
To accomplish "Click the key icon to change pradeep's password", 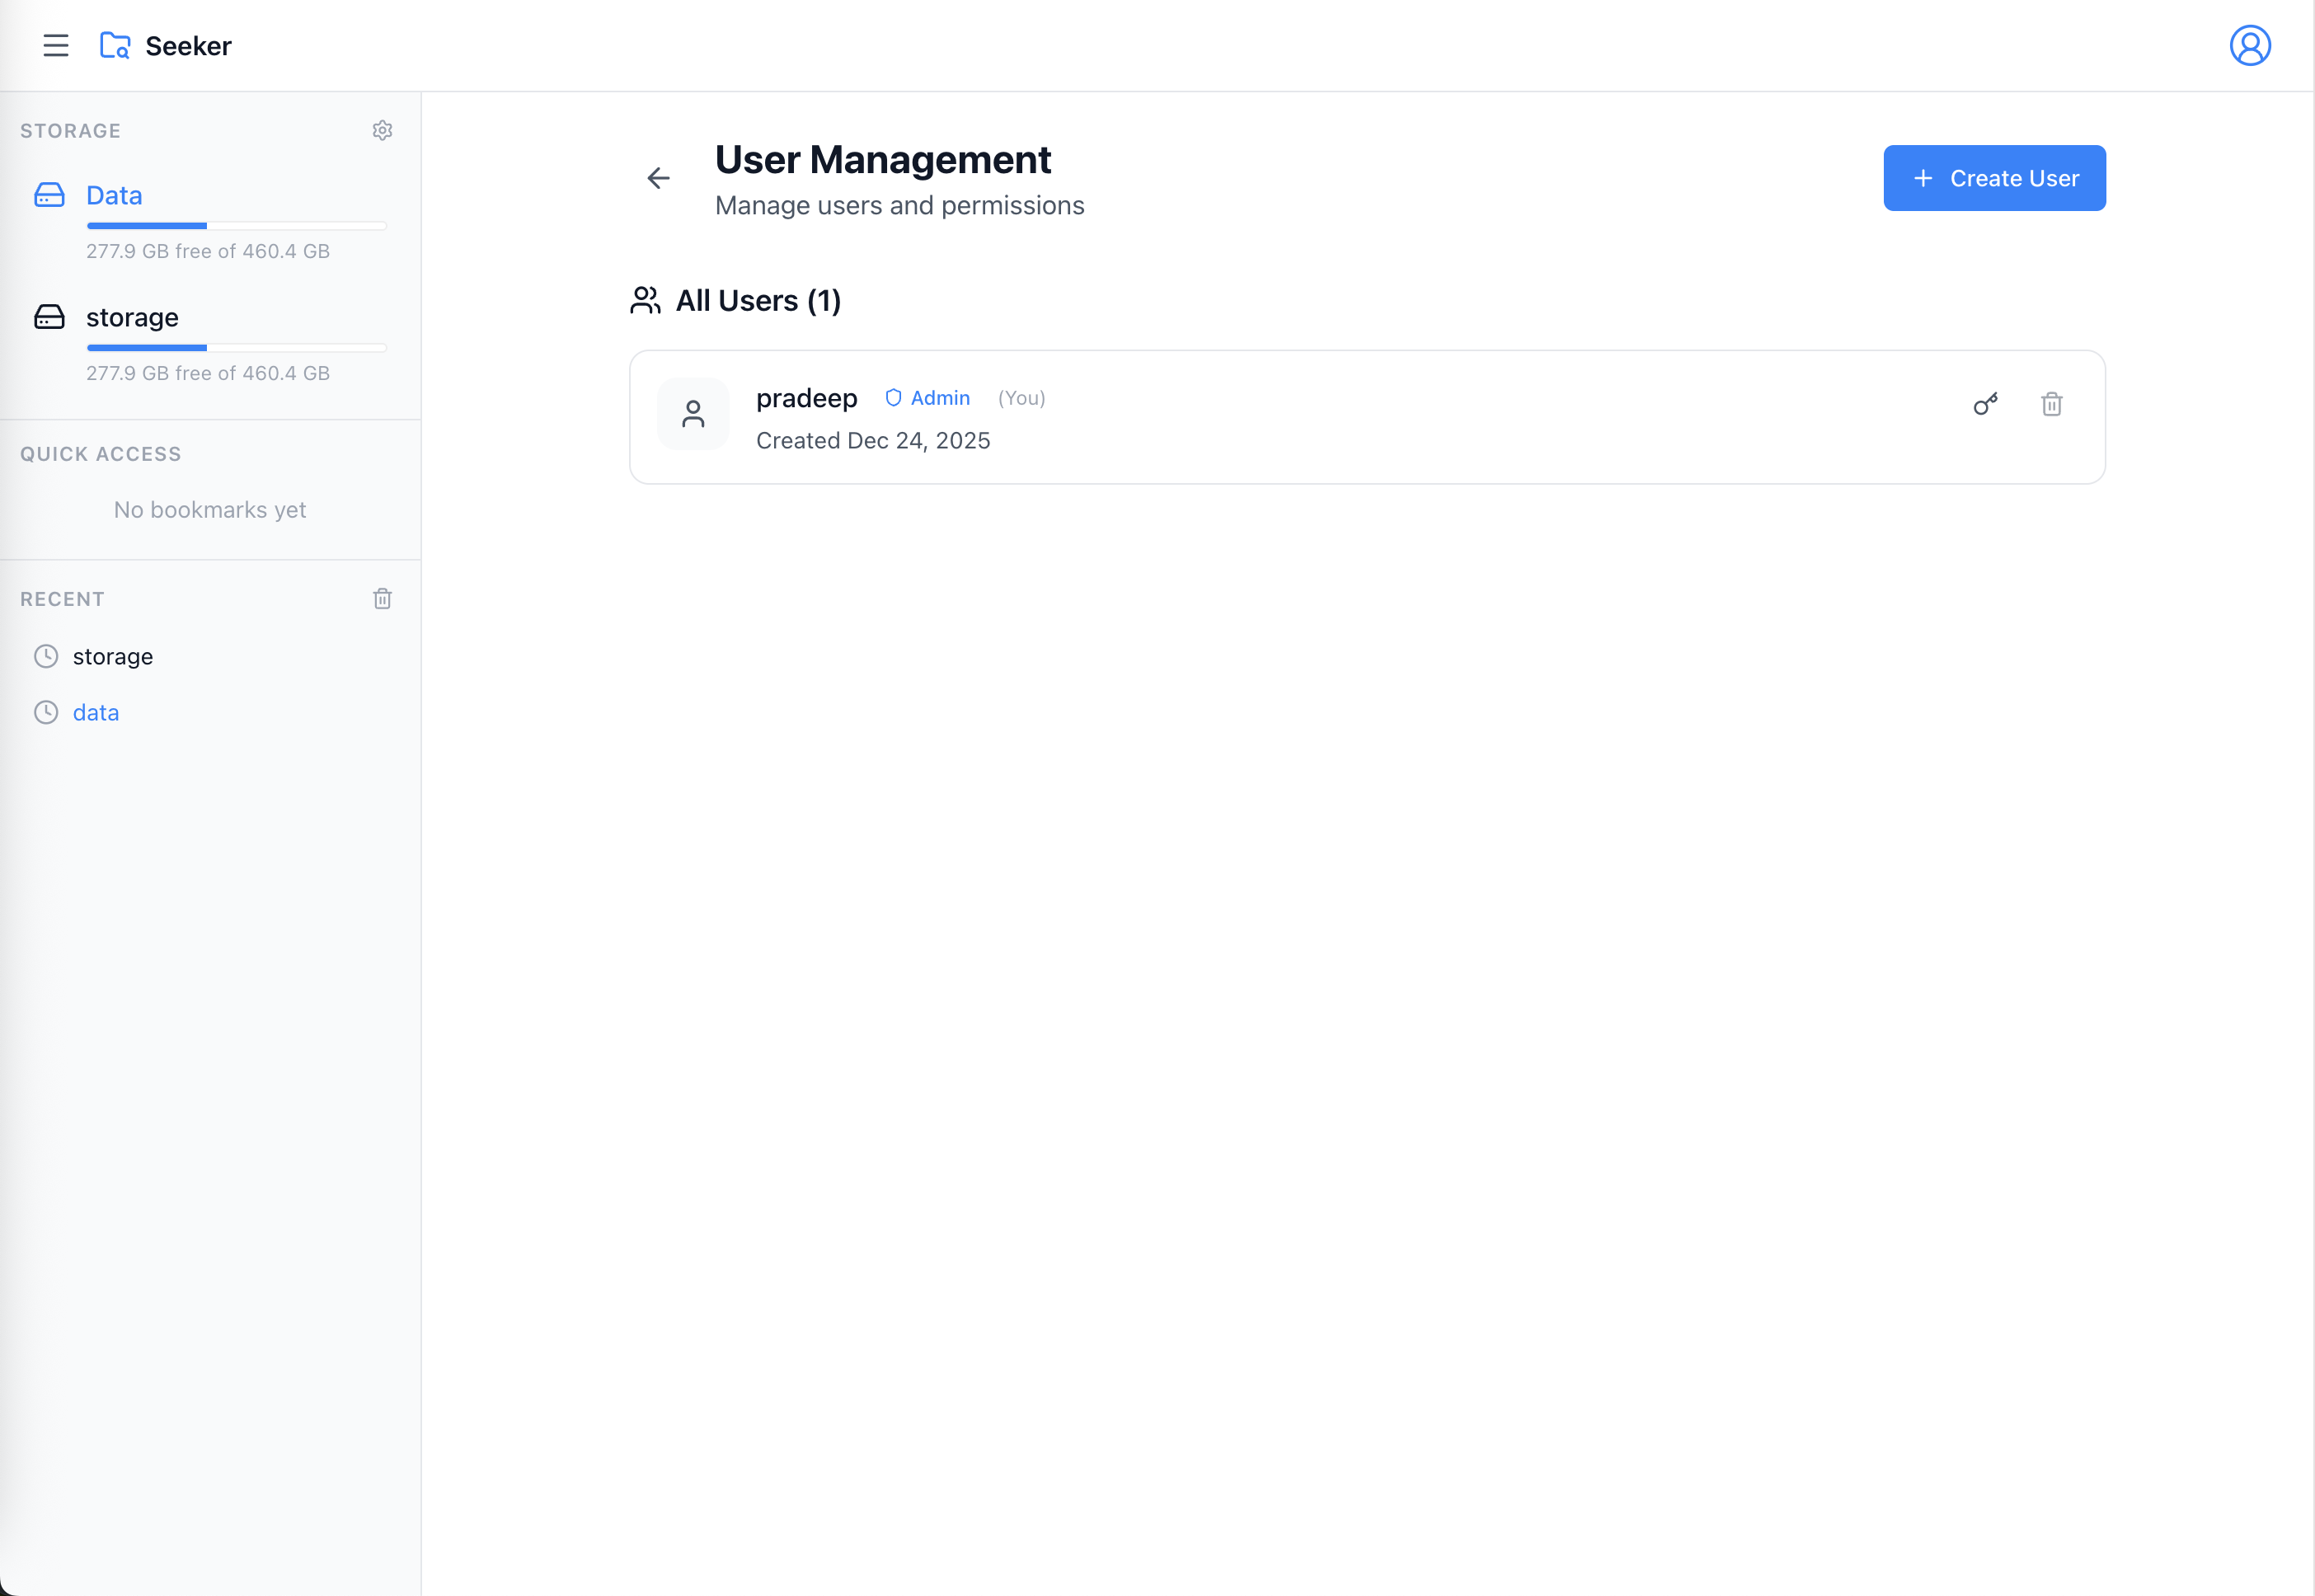I will [x=1985, y=404].
